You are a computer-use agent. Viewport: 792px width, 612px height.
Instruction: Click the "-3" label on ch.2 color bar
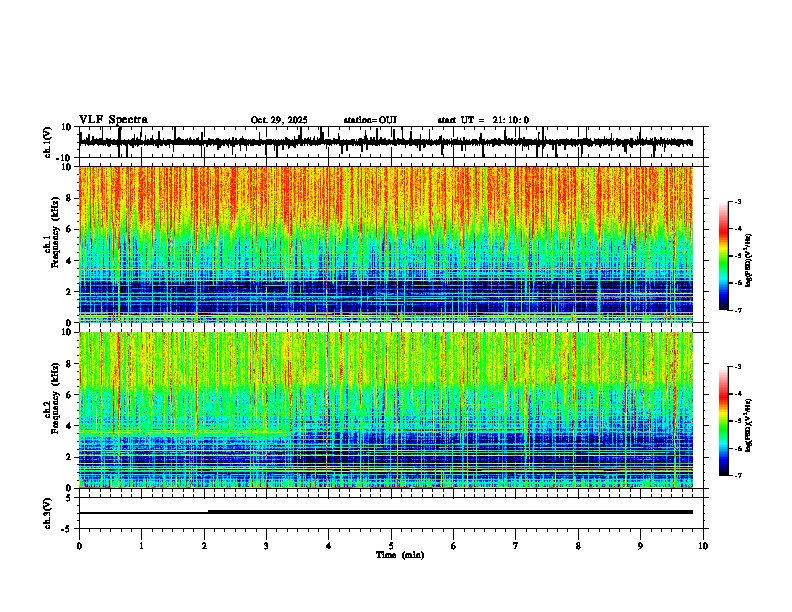(x=738, y=367)
